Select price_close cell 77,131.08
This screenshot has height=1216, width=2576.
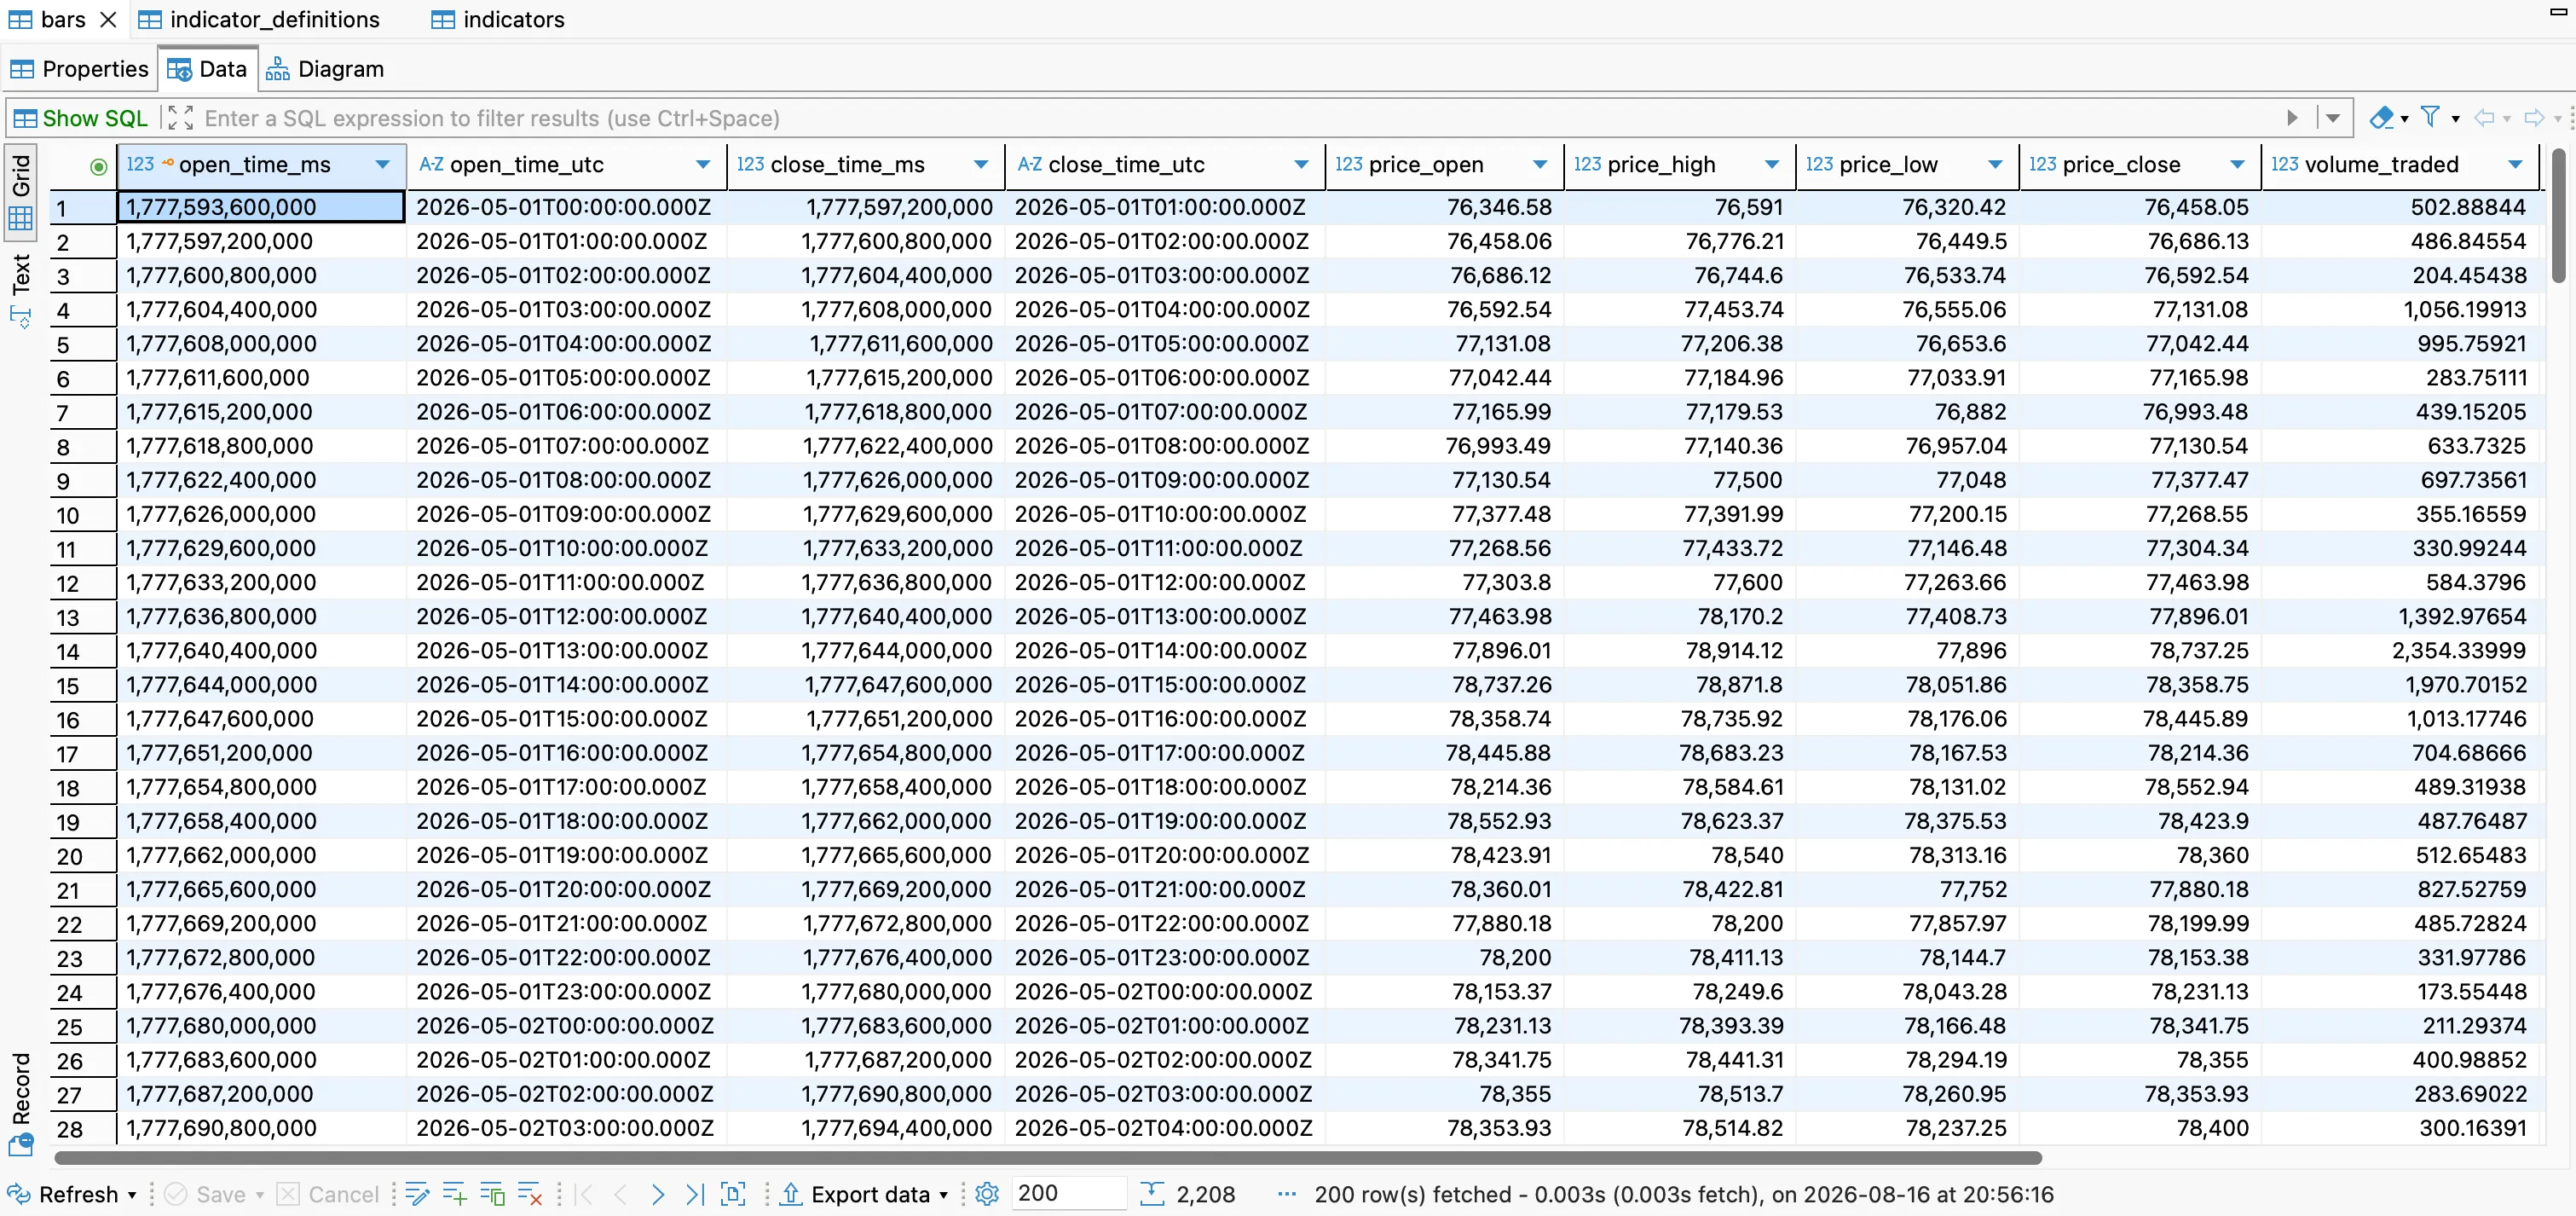point(2140,310)
